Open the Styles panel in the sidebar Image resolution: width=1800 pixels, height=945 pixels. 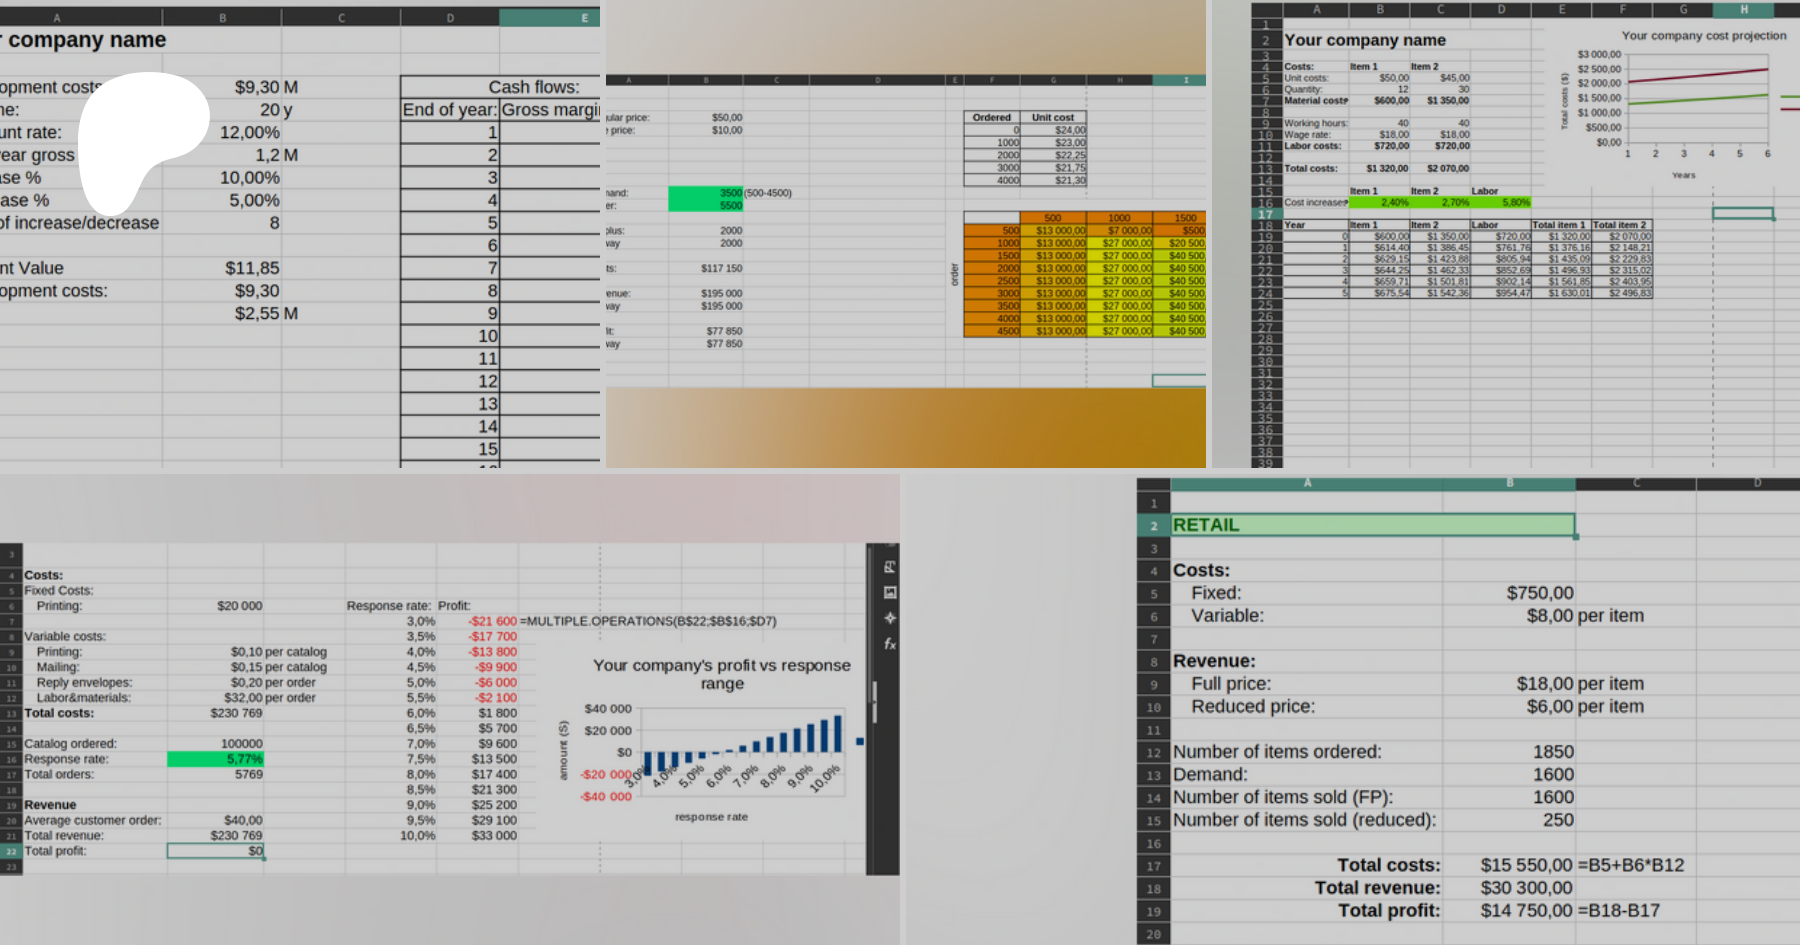(x=889, y=567)
